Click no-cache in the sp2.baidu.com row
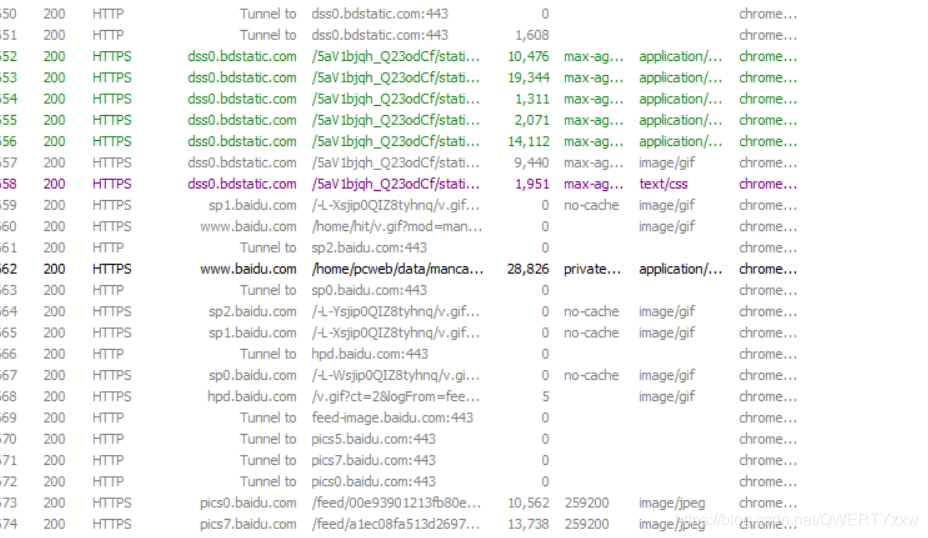This screenshot has height=538, width=928. coord(591,312)
